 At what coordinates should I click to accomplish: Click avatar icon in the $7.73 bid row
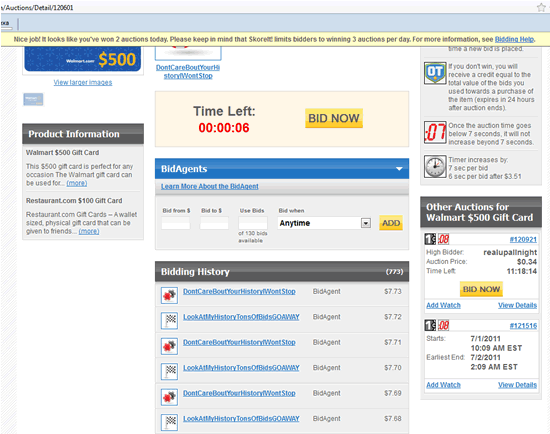[x=169, y=295]
